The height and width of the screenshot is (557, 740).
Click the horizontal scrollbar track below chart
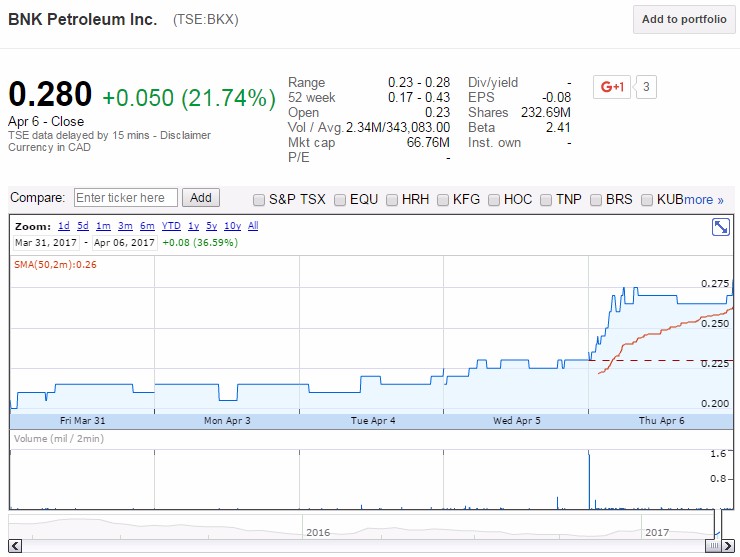pyautogui.click(x=363, y=546)
